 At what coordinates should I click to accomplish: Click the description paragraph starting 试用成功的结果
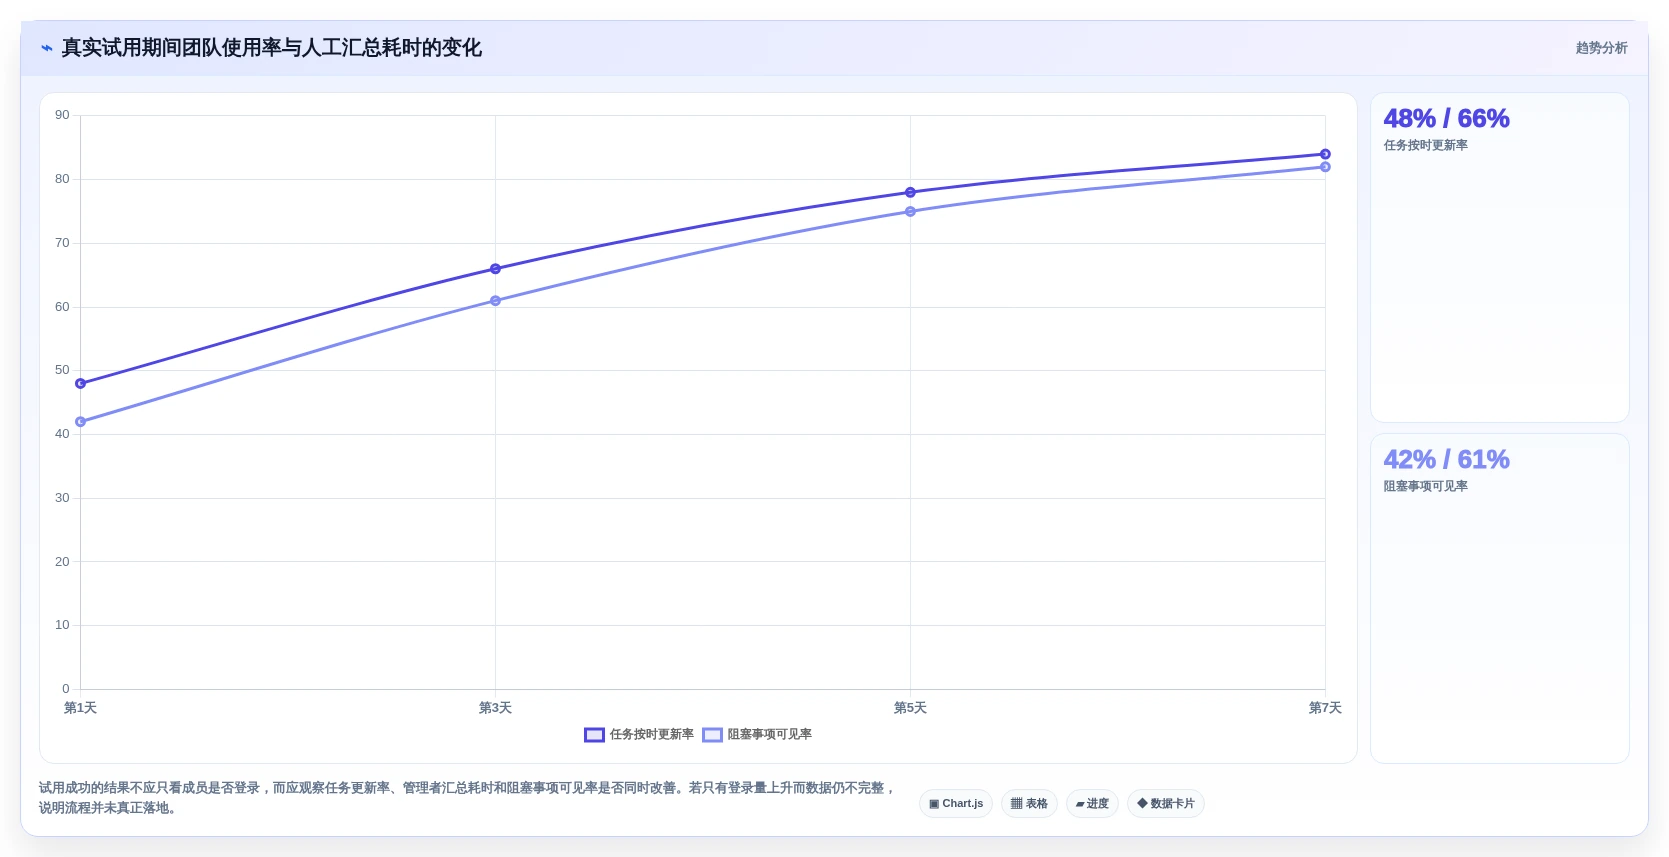tap(468, 798)
